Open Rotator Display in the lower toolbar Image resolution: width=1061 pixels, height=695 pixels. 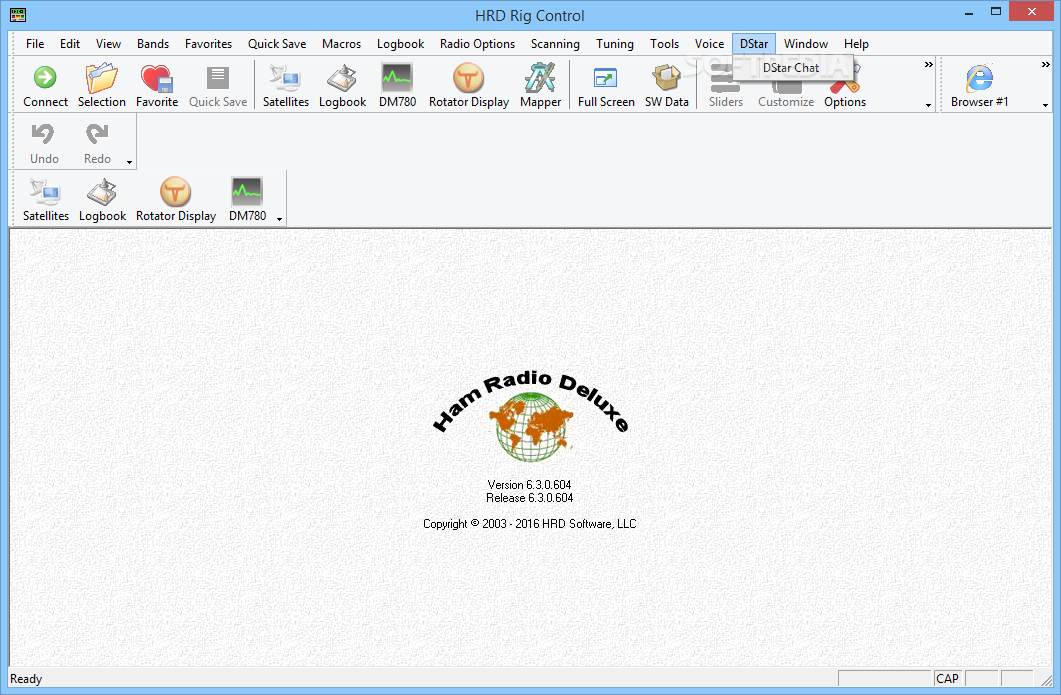pos(175,192)
